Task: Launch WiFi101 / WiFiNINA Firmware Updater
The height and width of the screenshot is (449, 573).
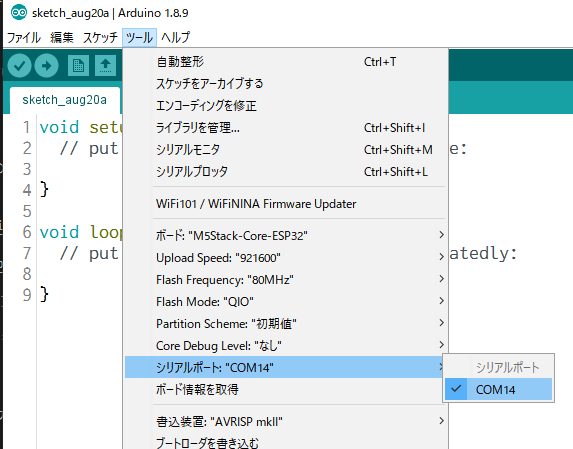Action: pos(285,203)
